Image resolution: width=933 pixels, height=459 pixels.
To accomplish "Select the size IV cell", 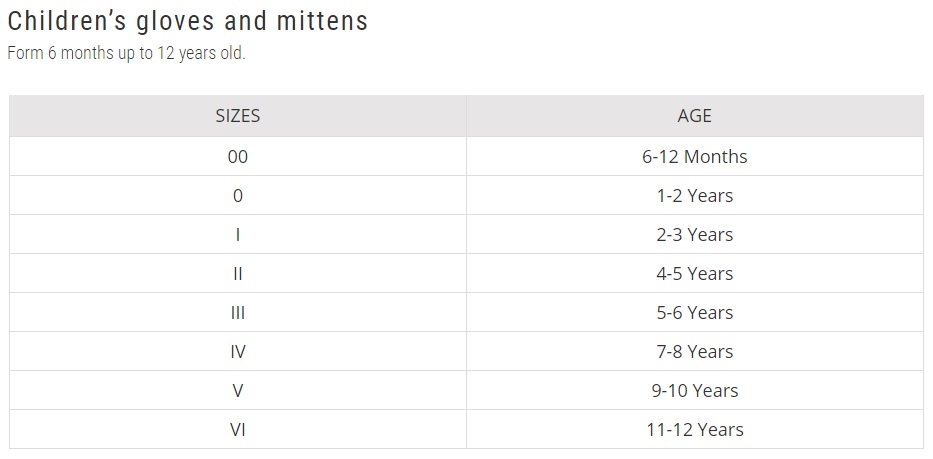I will pos(237,351).
